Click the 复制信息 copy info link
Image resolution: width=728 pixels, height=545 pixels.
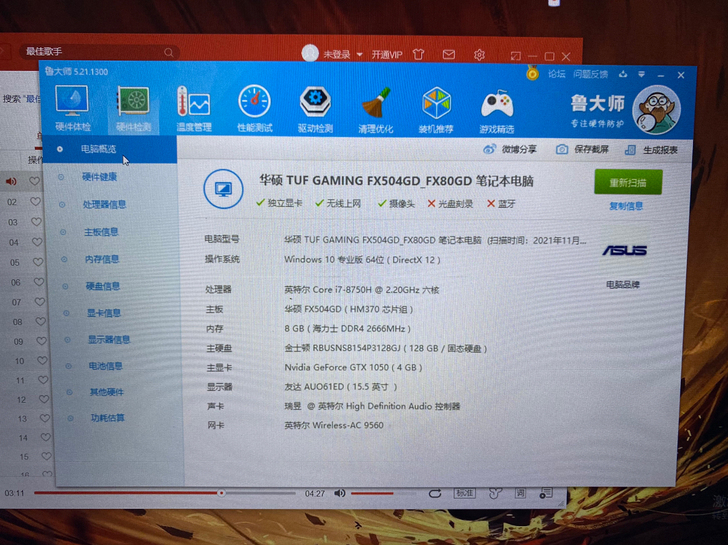pyautogui.click(x=626, y=206)
